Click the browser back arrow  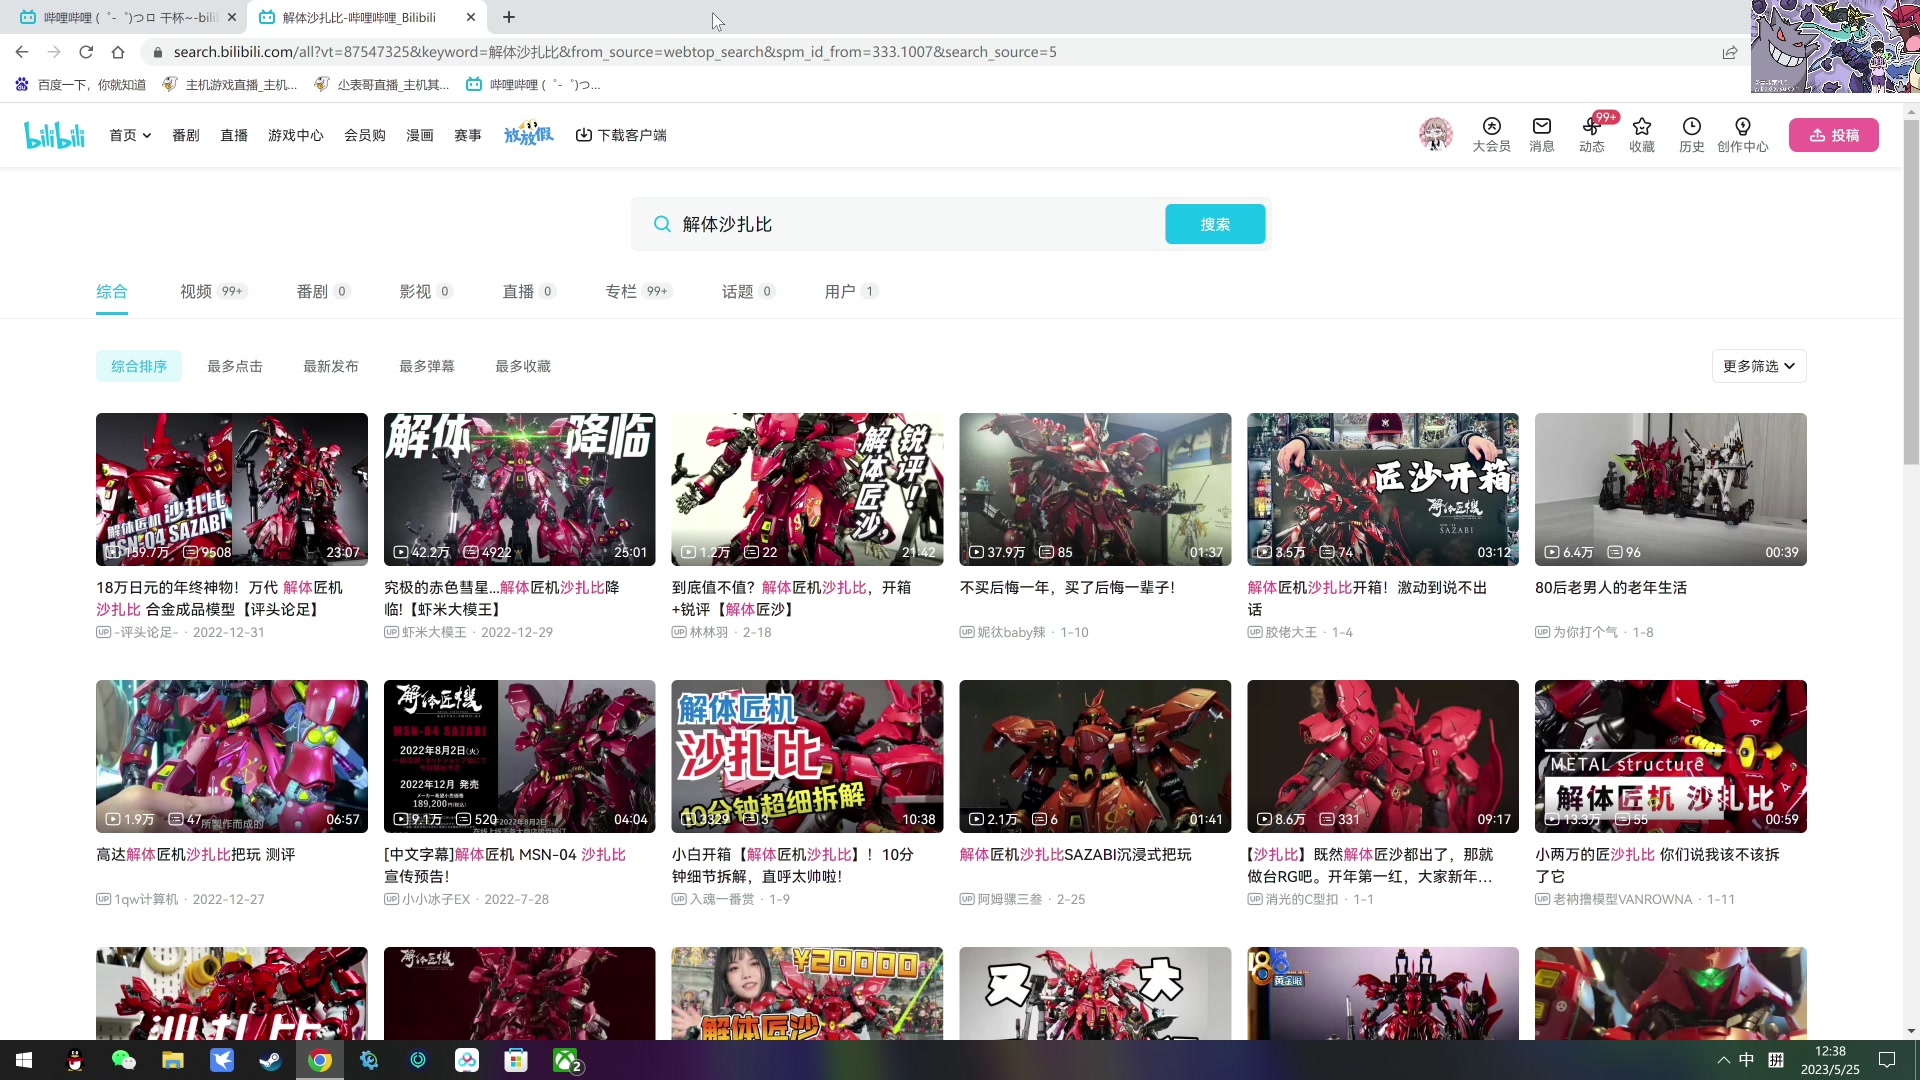coord(22,52)
